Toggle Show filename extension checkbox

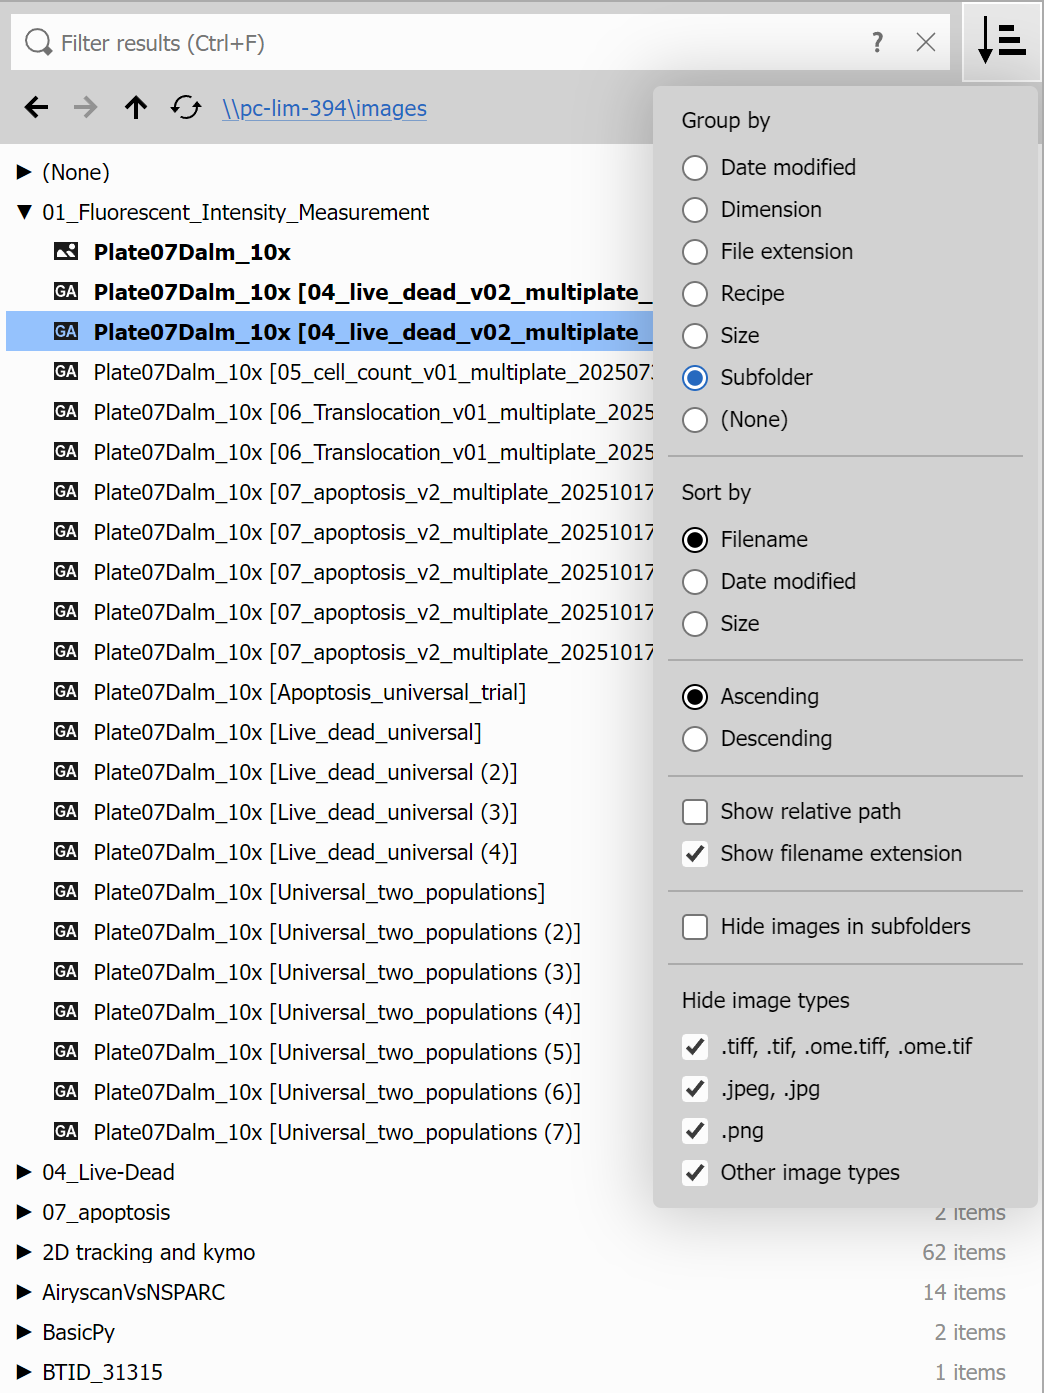[x=695, y=853]
